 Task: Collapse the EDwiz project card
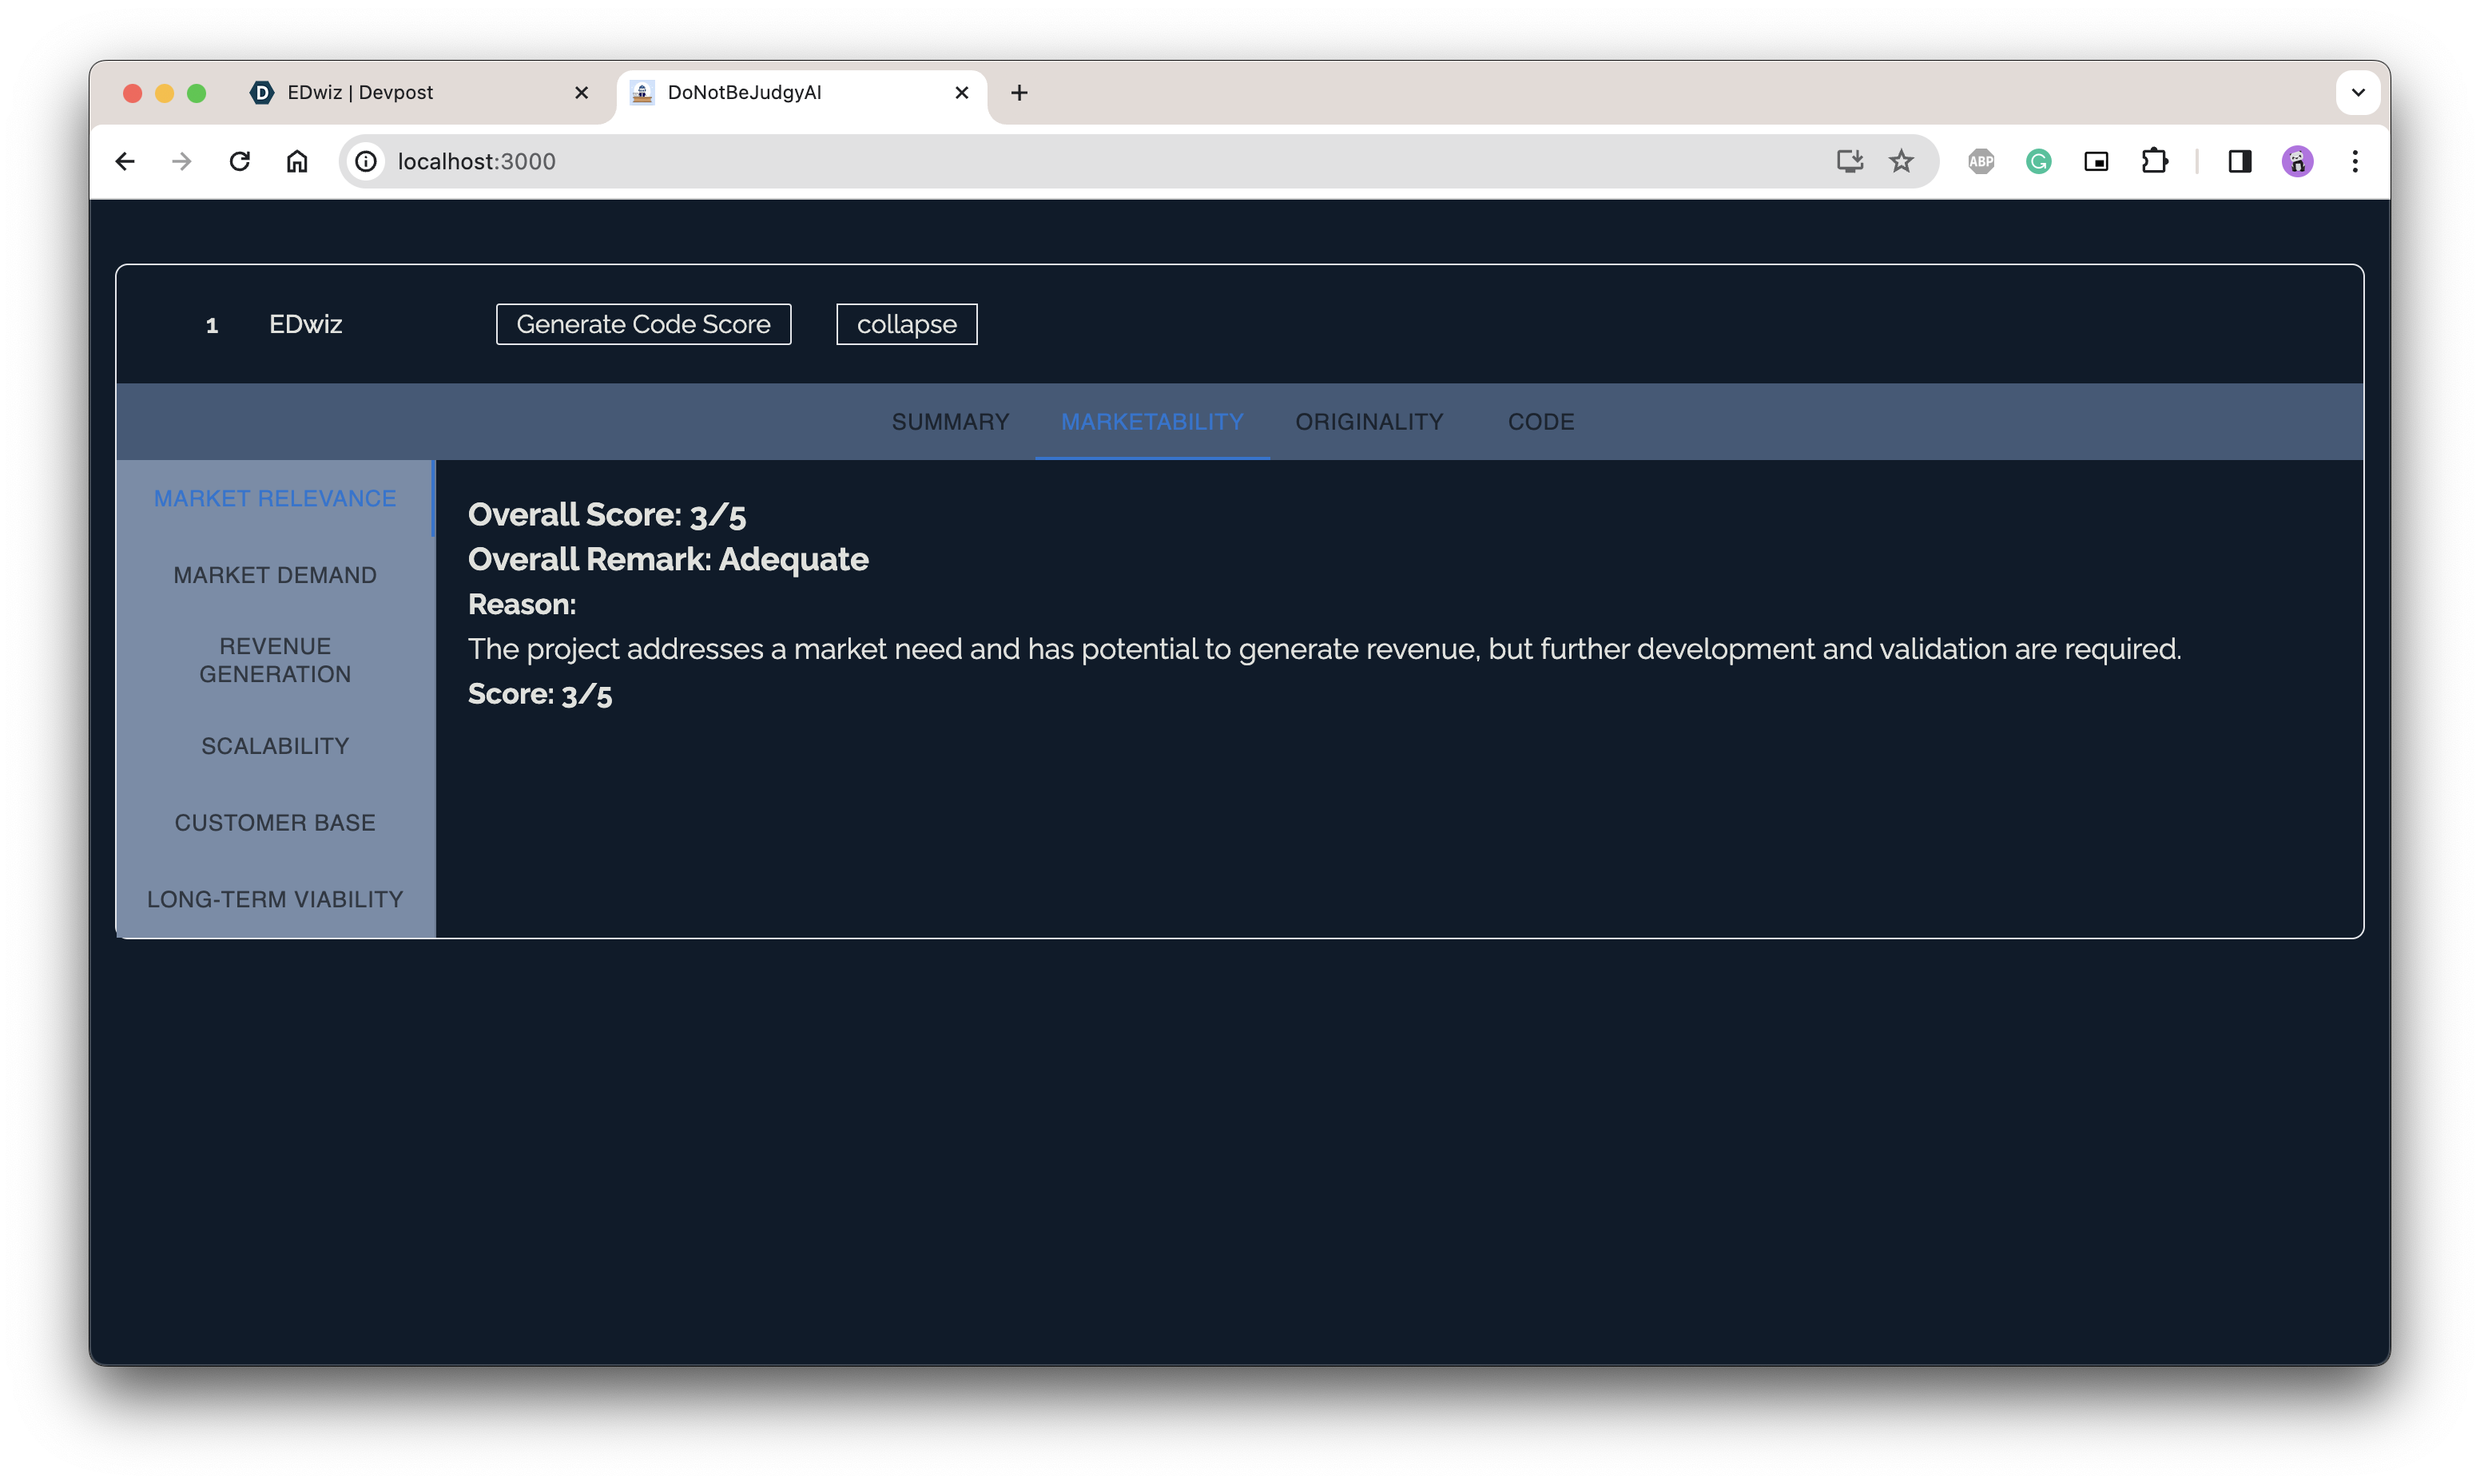pyautogui.click(x=906, y=324)
